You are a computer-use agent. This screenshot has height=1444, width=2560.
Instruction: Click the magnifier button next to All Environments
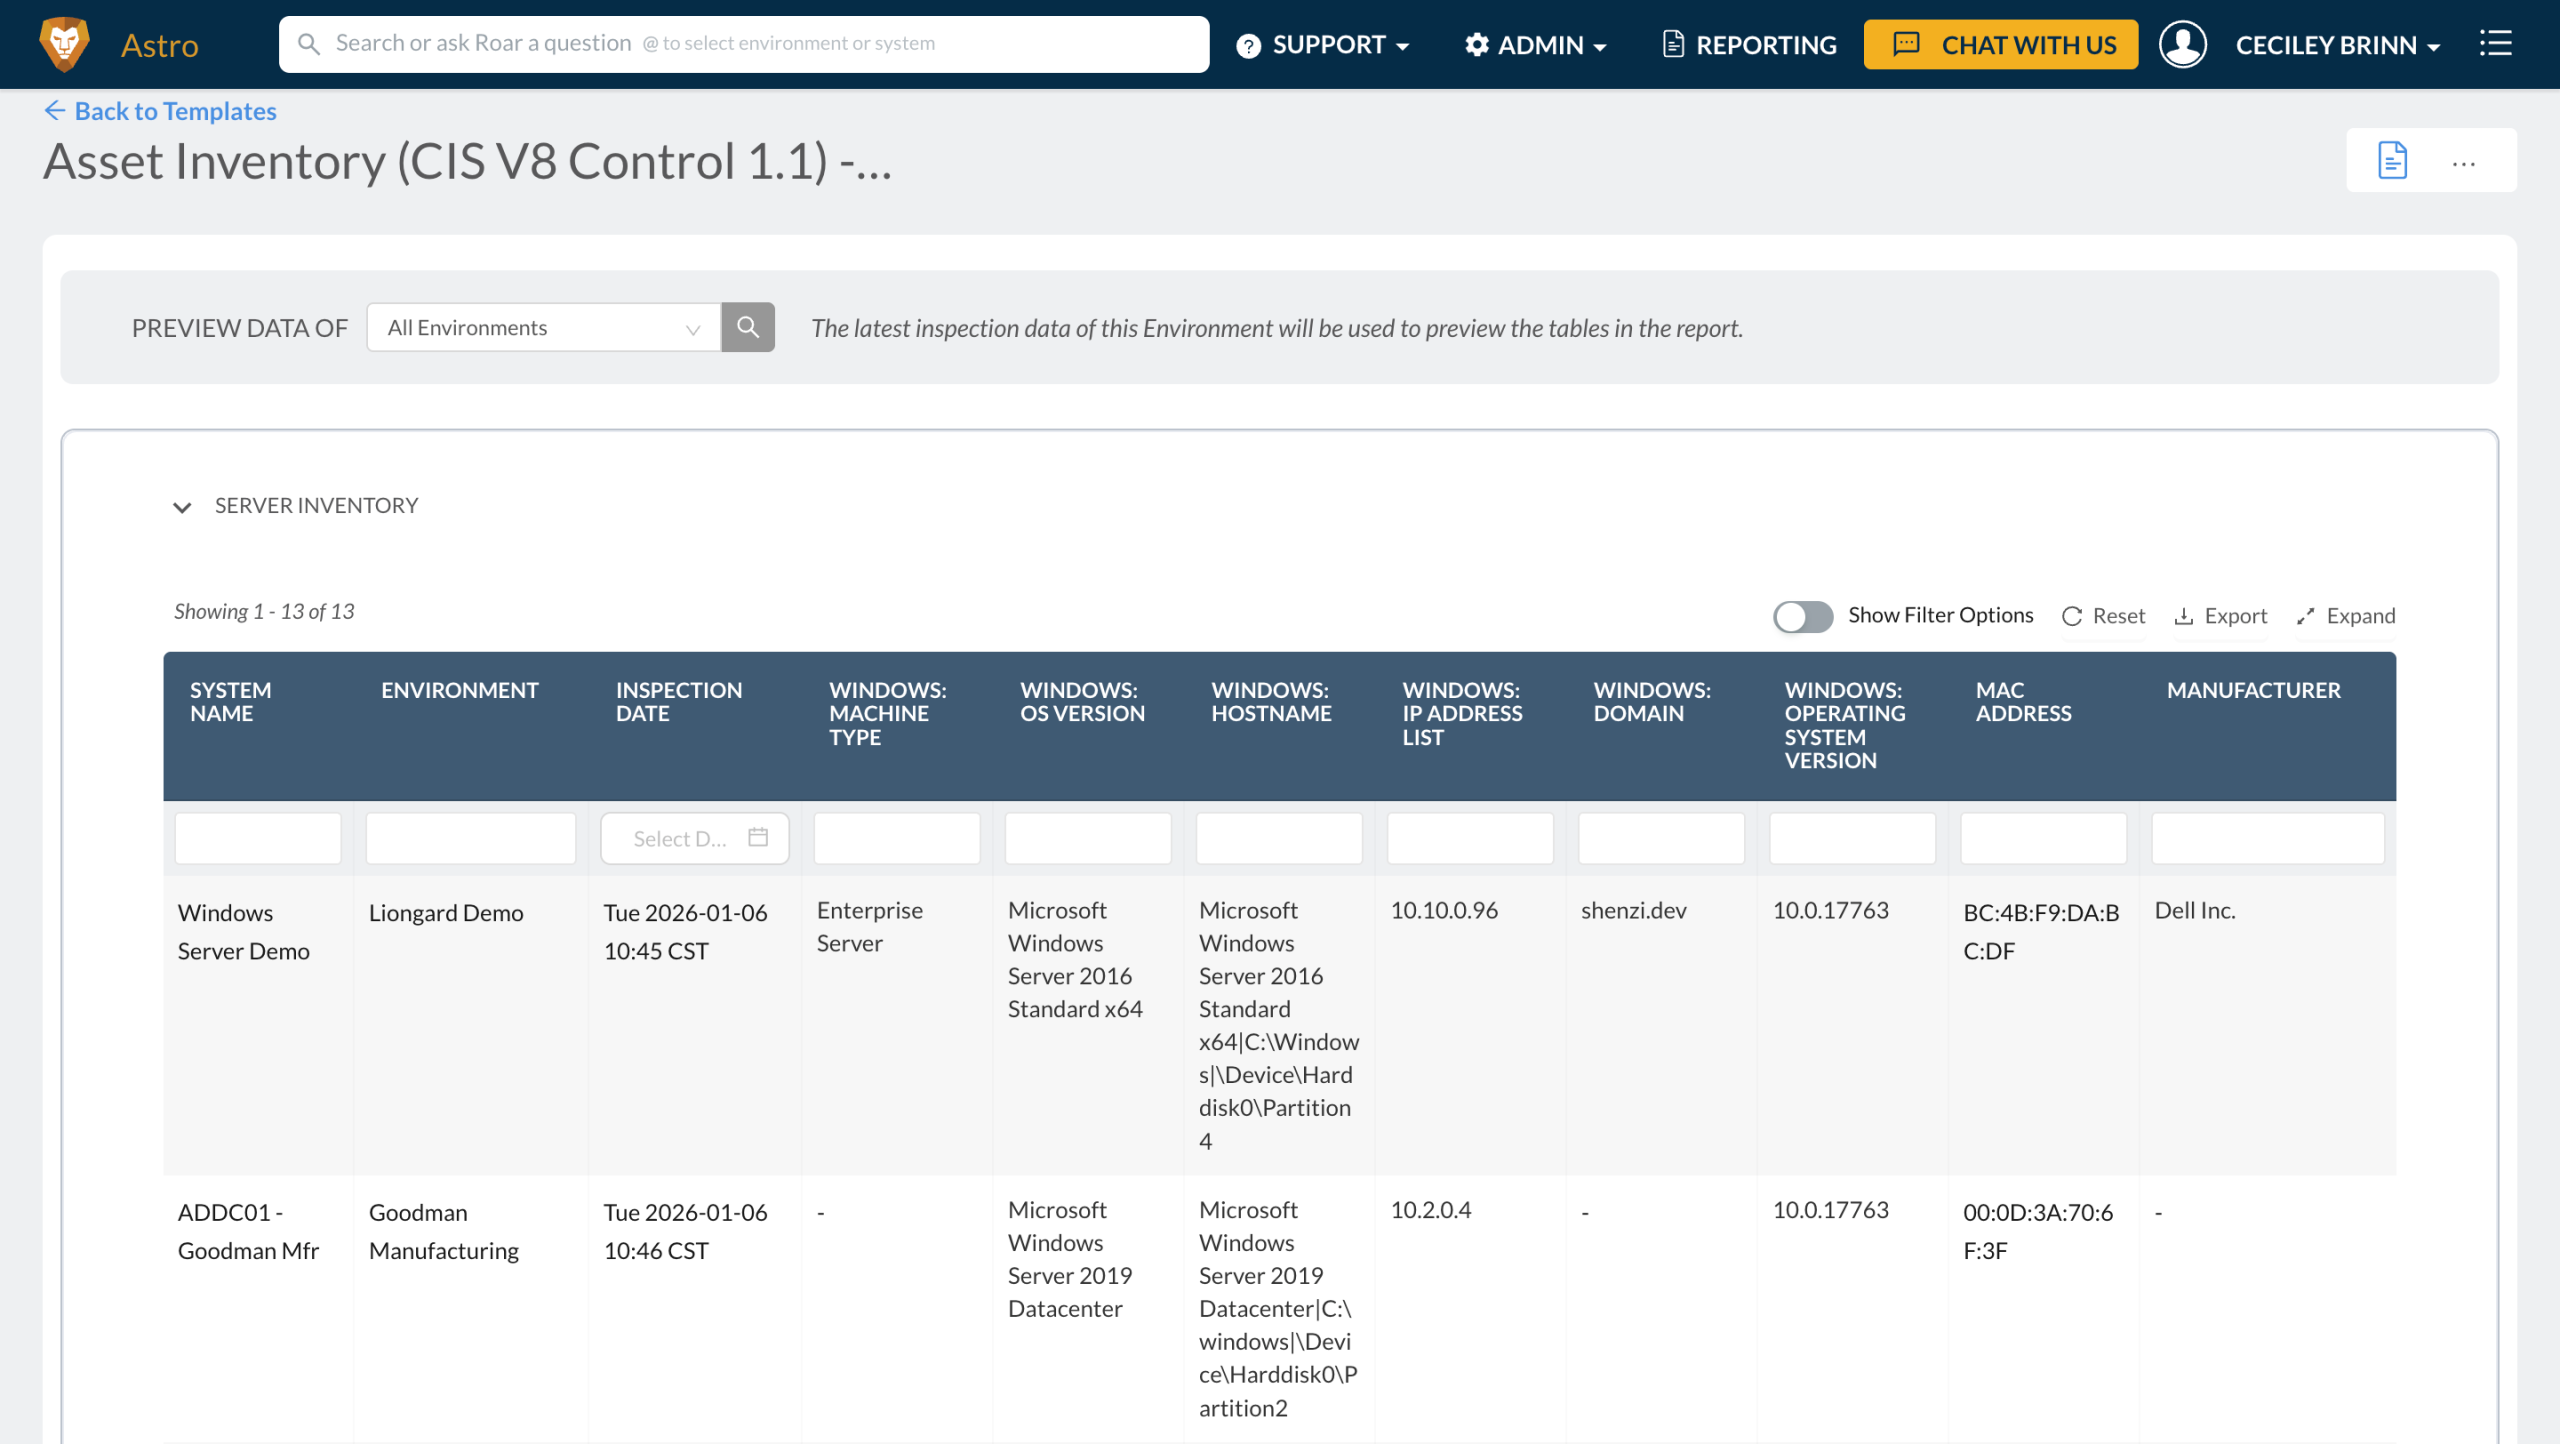[748, 327]
